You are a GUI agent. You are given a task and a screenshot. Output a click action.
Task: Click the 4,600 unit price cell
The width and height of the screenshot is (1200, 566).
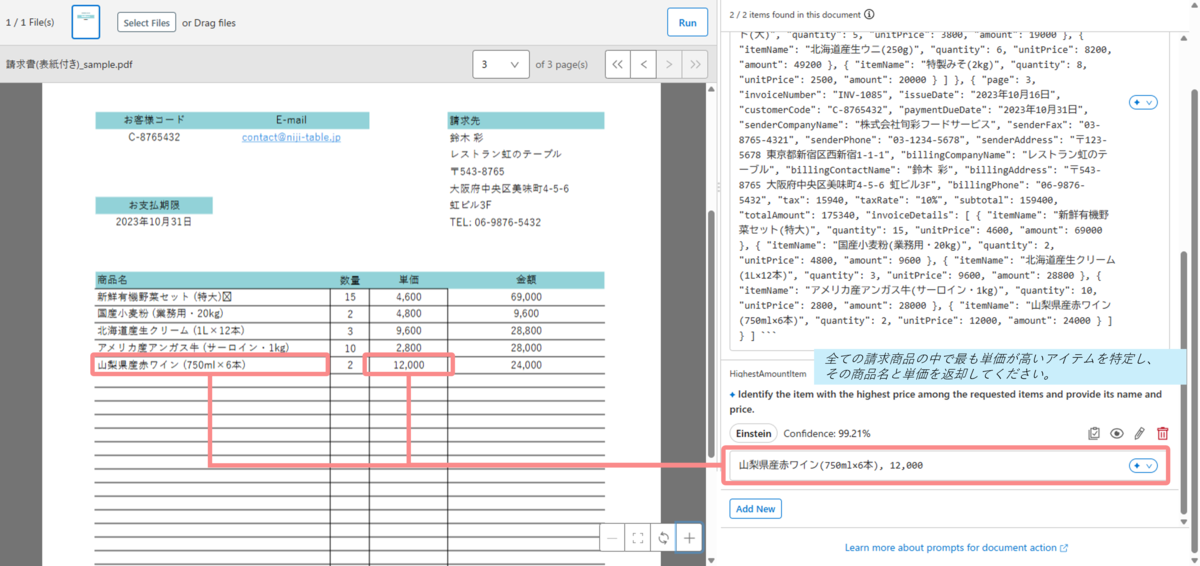coord(409,297)
